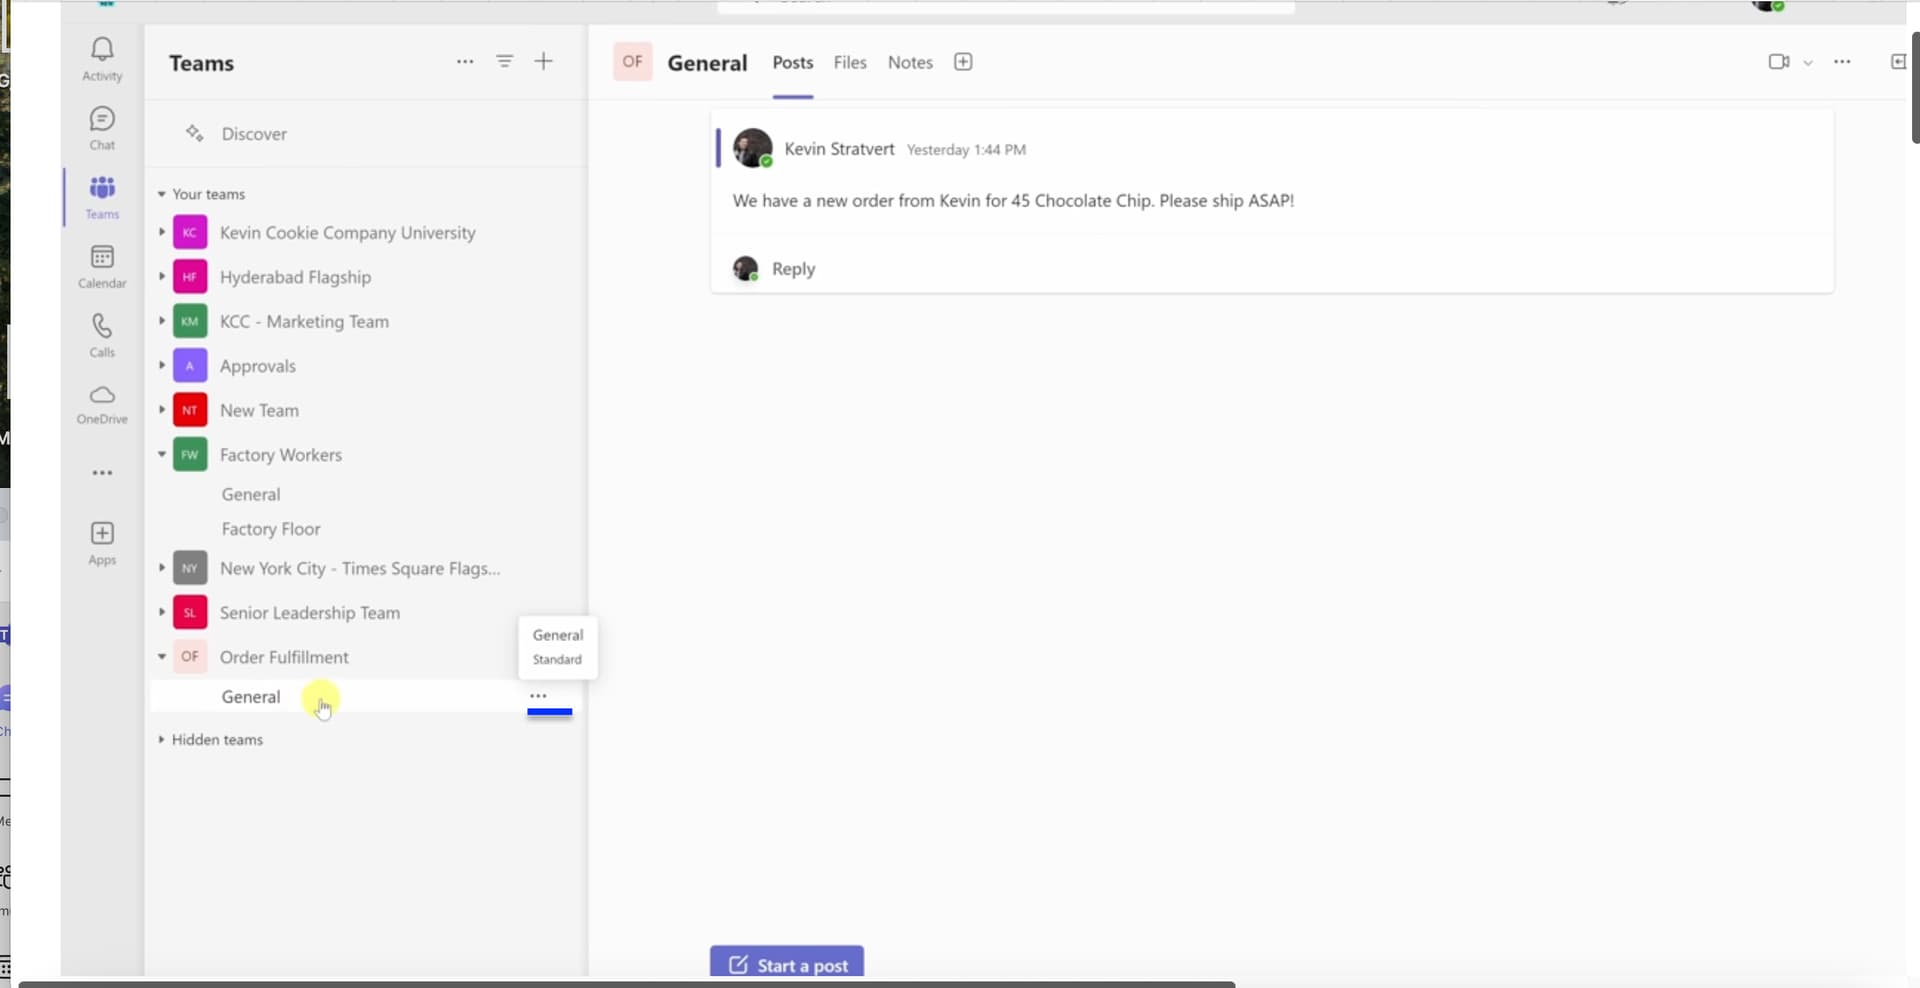
Task: Open General channel under Factory Workers
Action: click(251, 494)
